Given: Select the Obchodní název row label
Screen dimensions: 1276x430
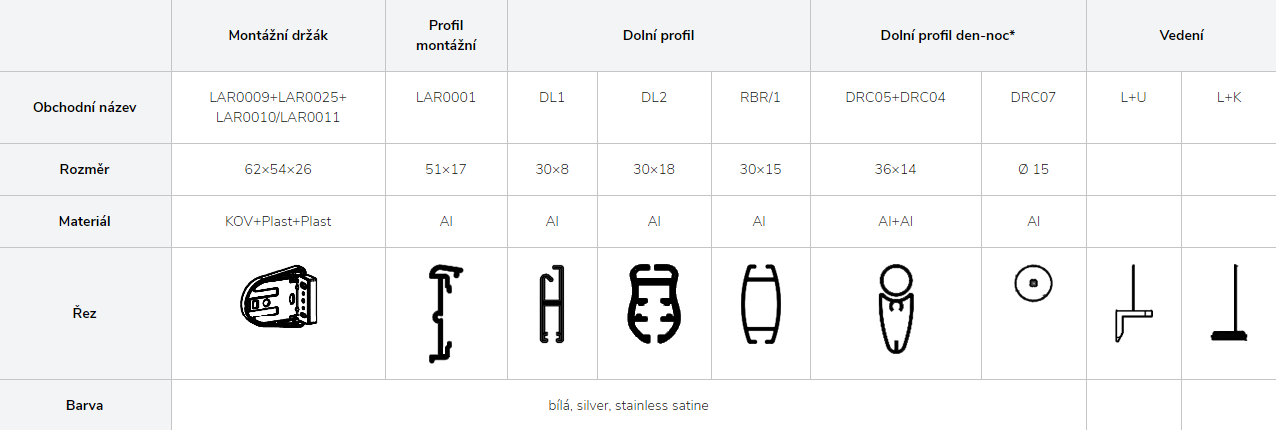Looking at the screenshot, I should [x=85, y=107].
